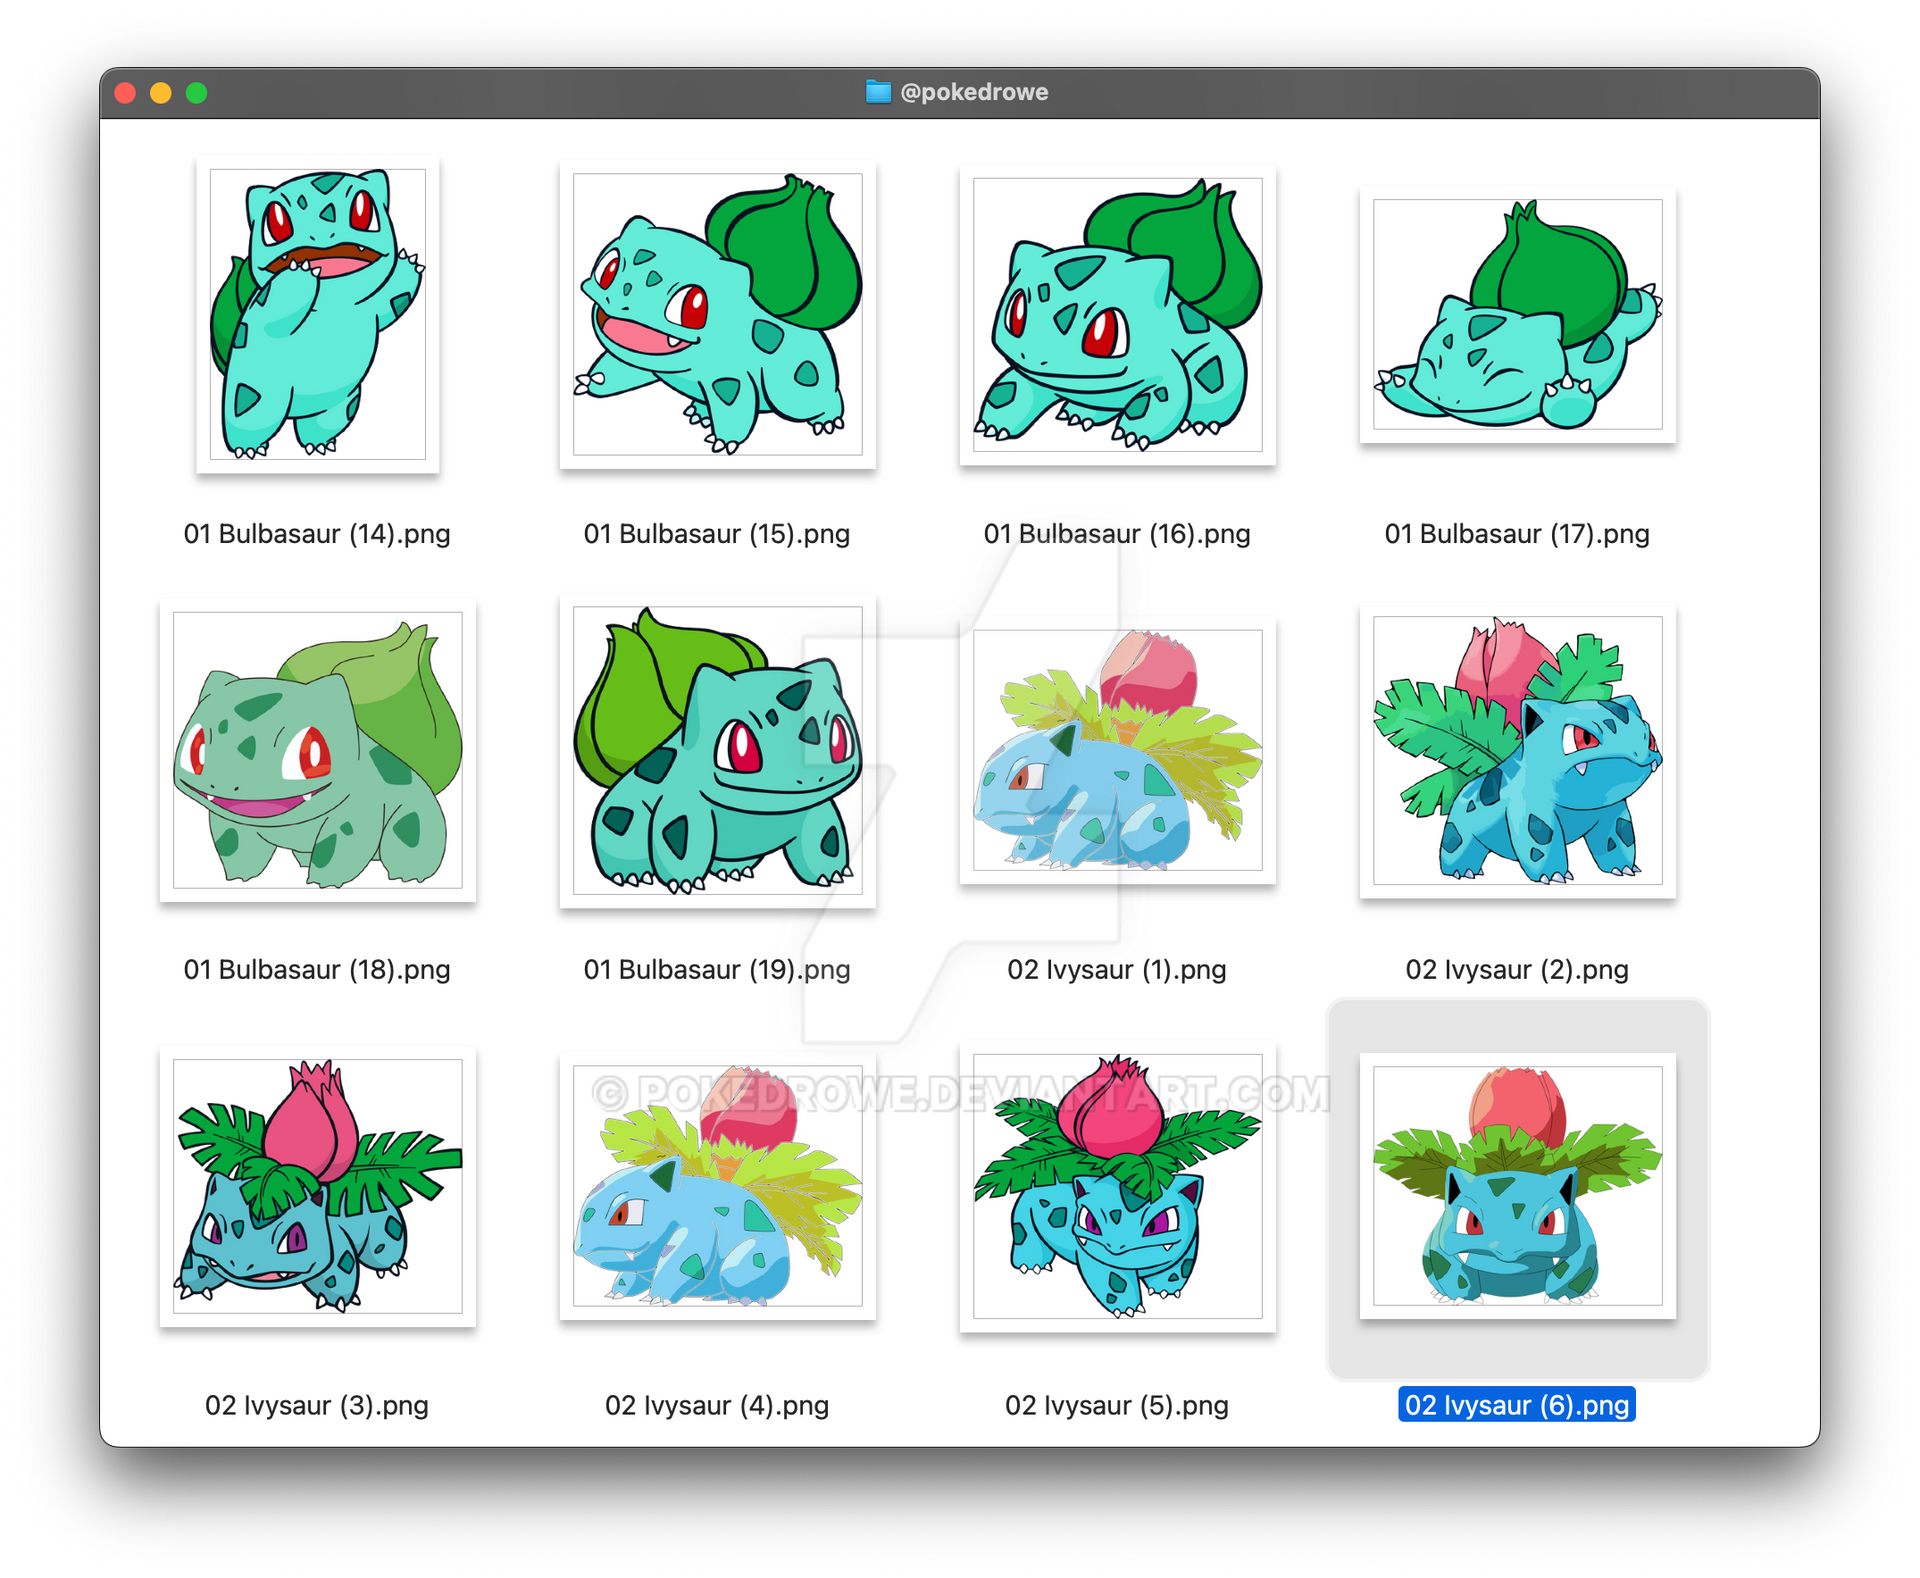1920x1578 pixels.
Task: Click the filename label 02 Ivysaur (3).png
Action: click(317, 1406)
